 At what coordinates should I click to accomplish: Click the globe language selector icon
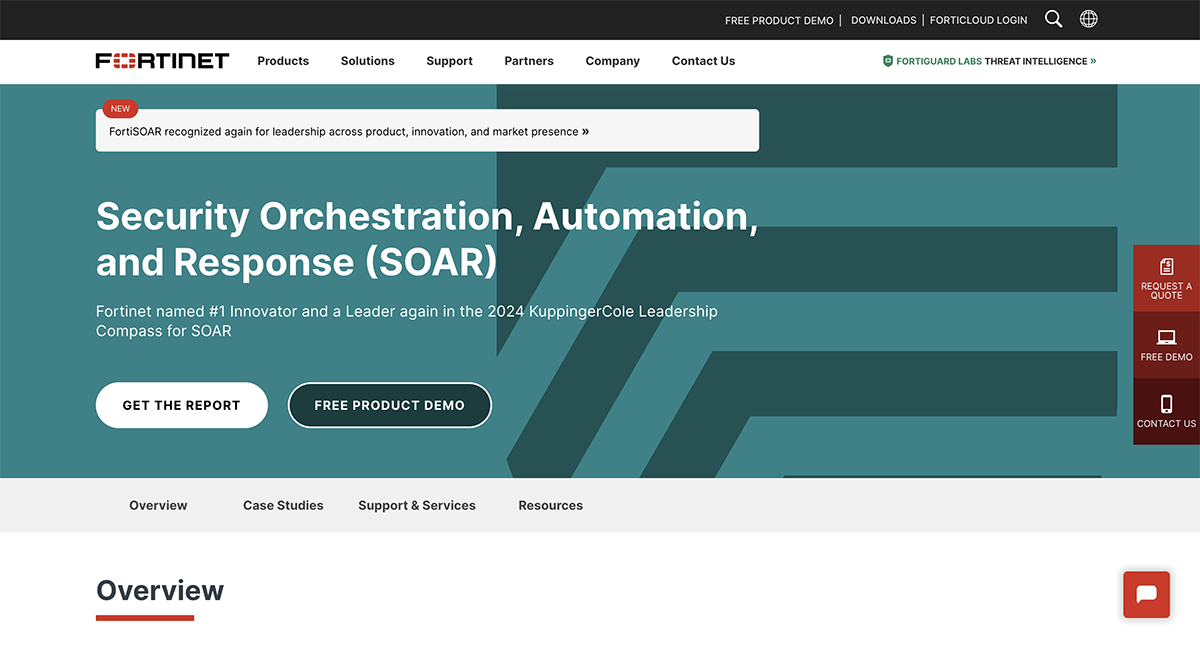pos(1088,18)
